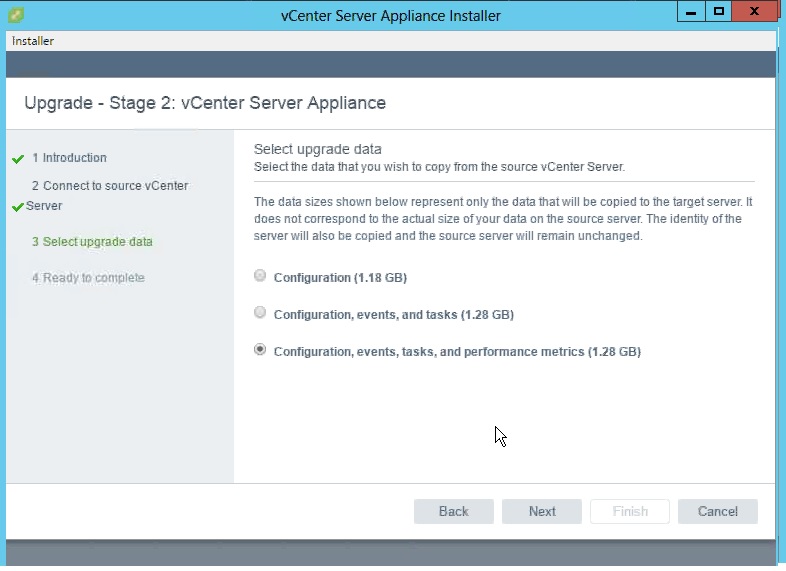Choose Configuration, events, and tasks radio button

pyautogui.click(x=261, y=313)
